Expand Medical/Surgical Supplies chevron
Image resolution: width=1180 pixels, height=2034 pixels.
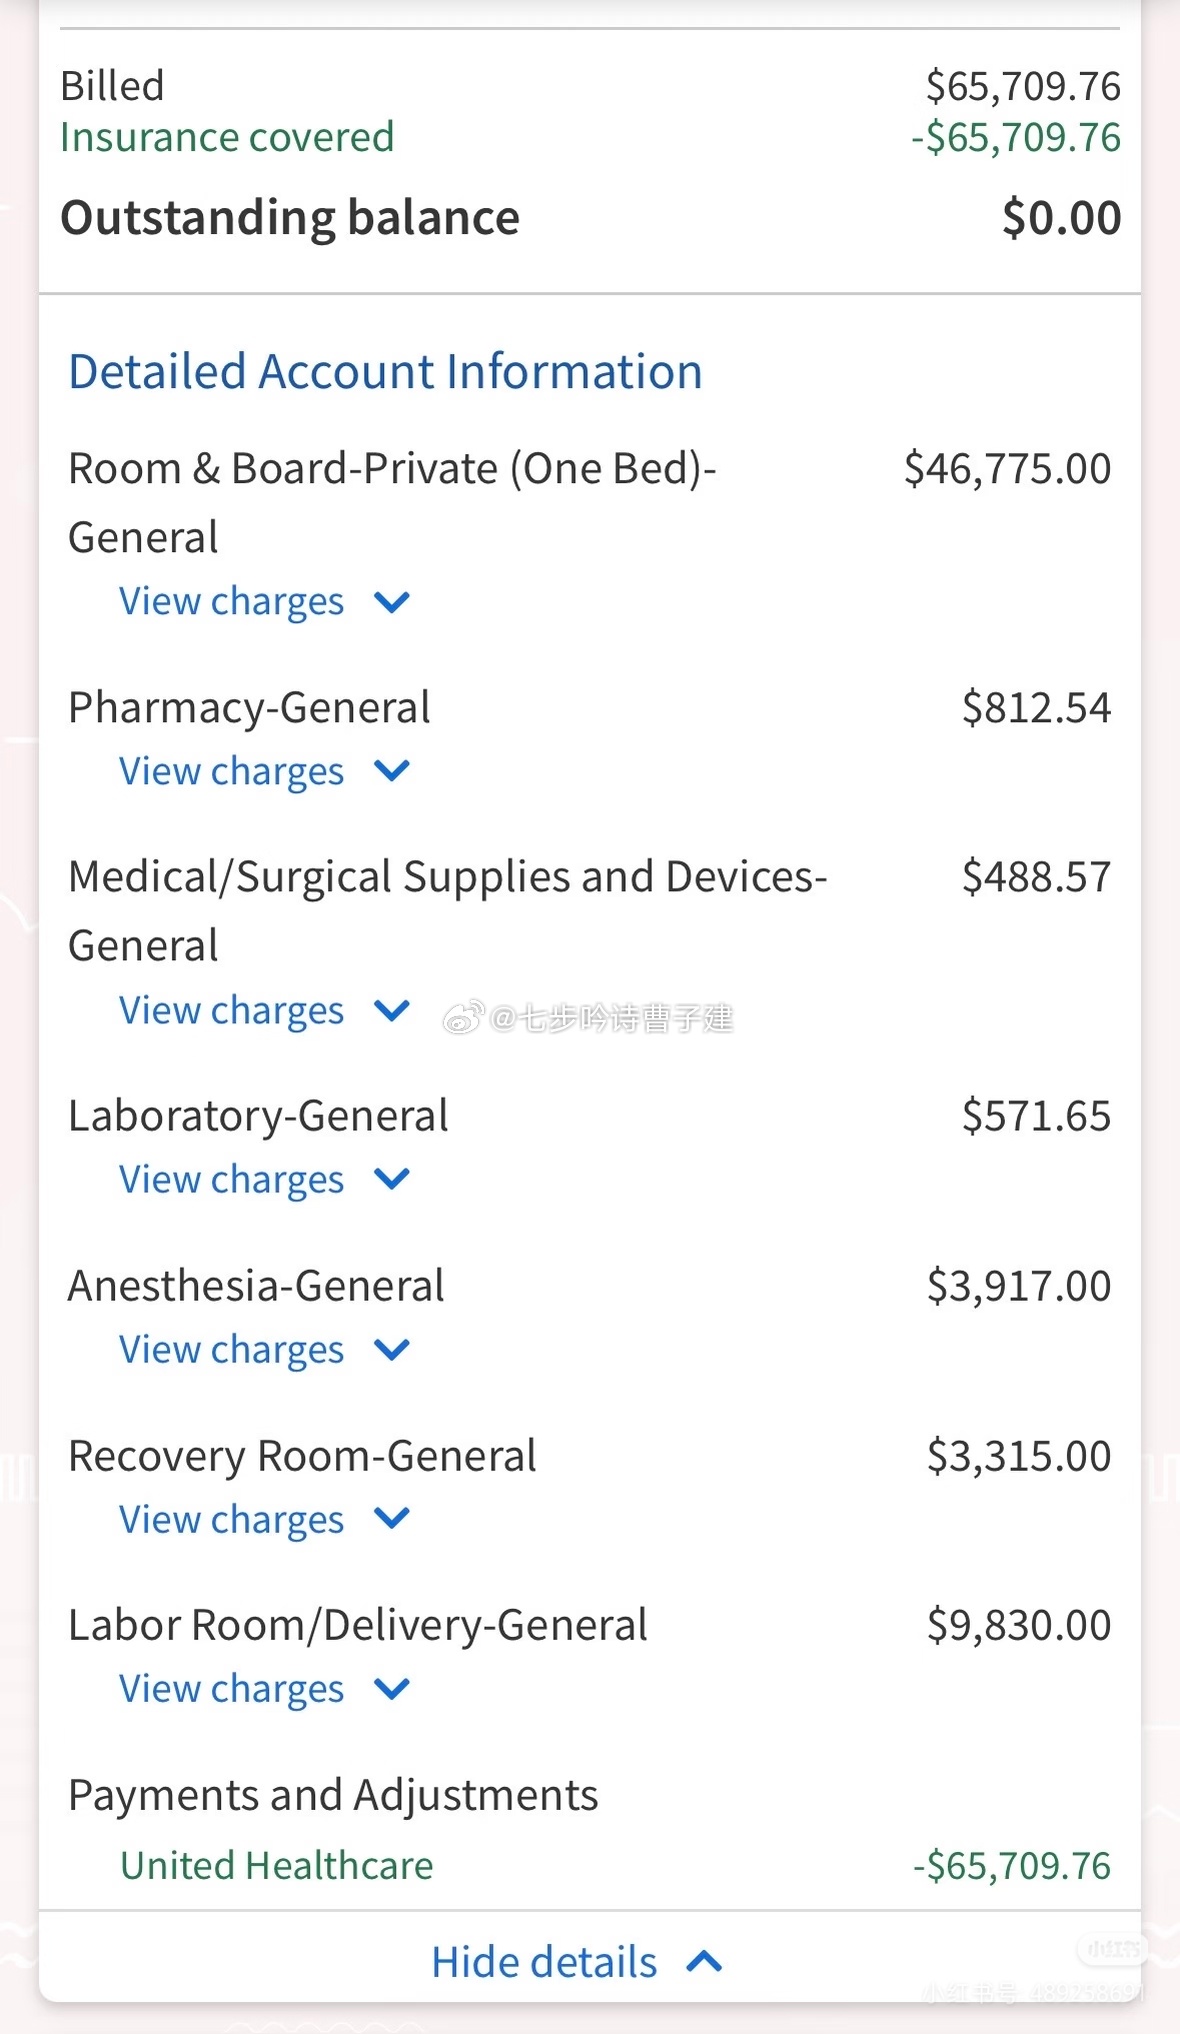(x=392, y=1010)
